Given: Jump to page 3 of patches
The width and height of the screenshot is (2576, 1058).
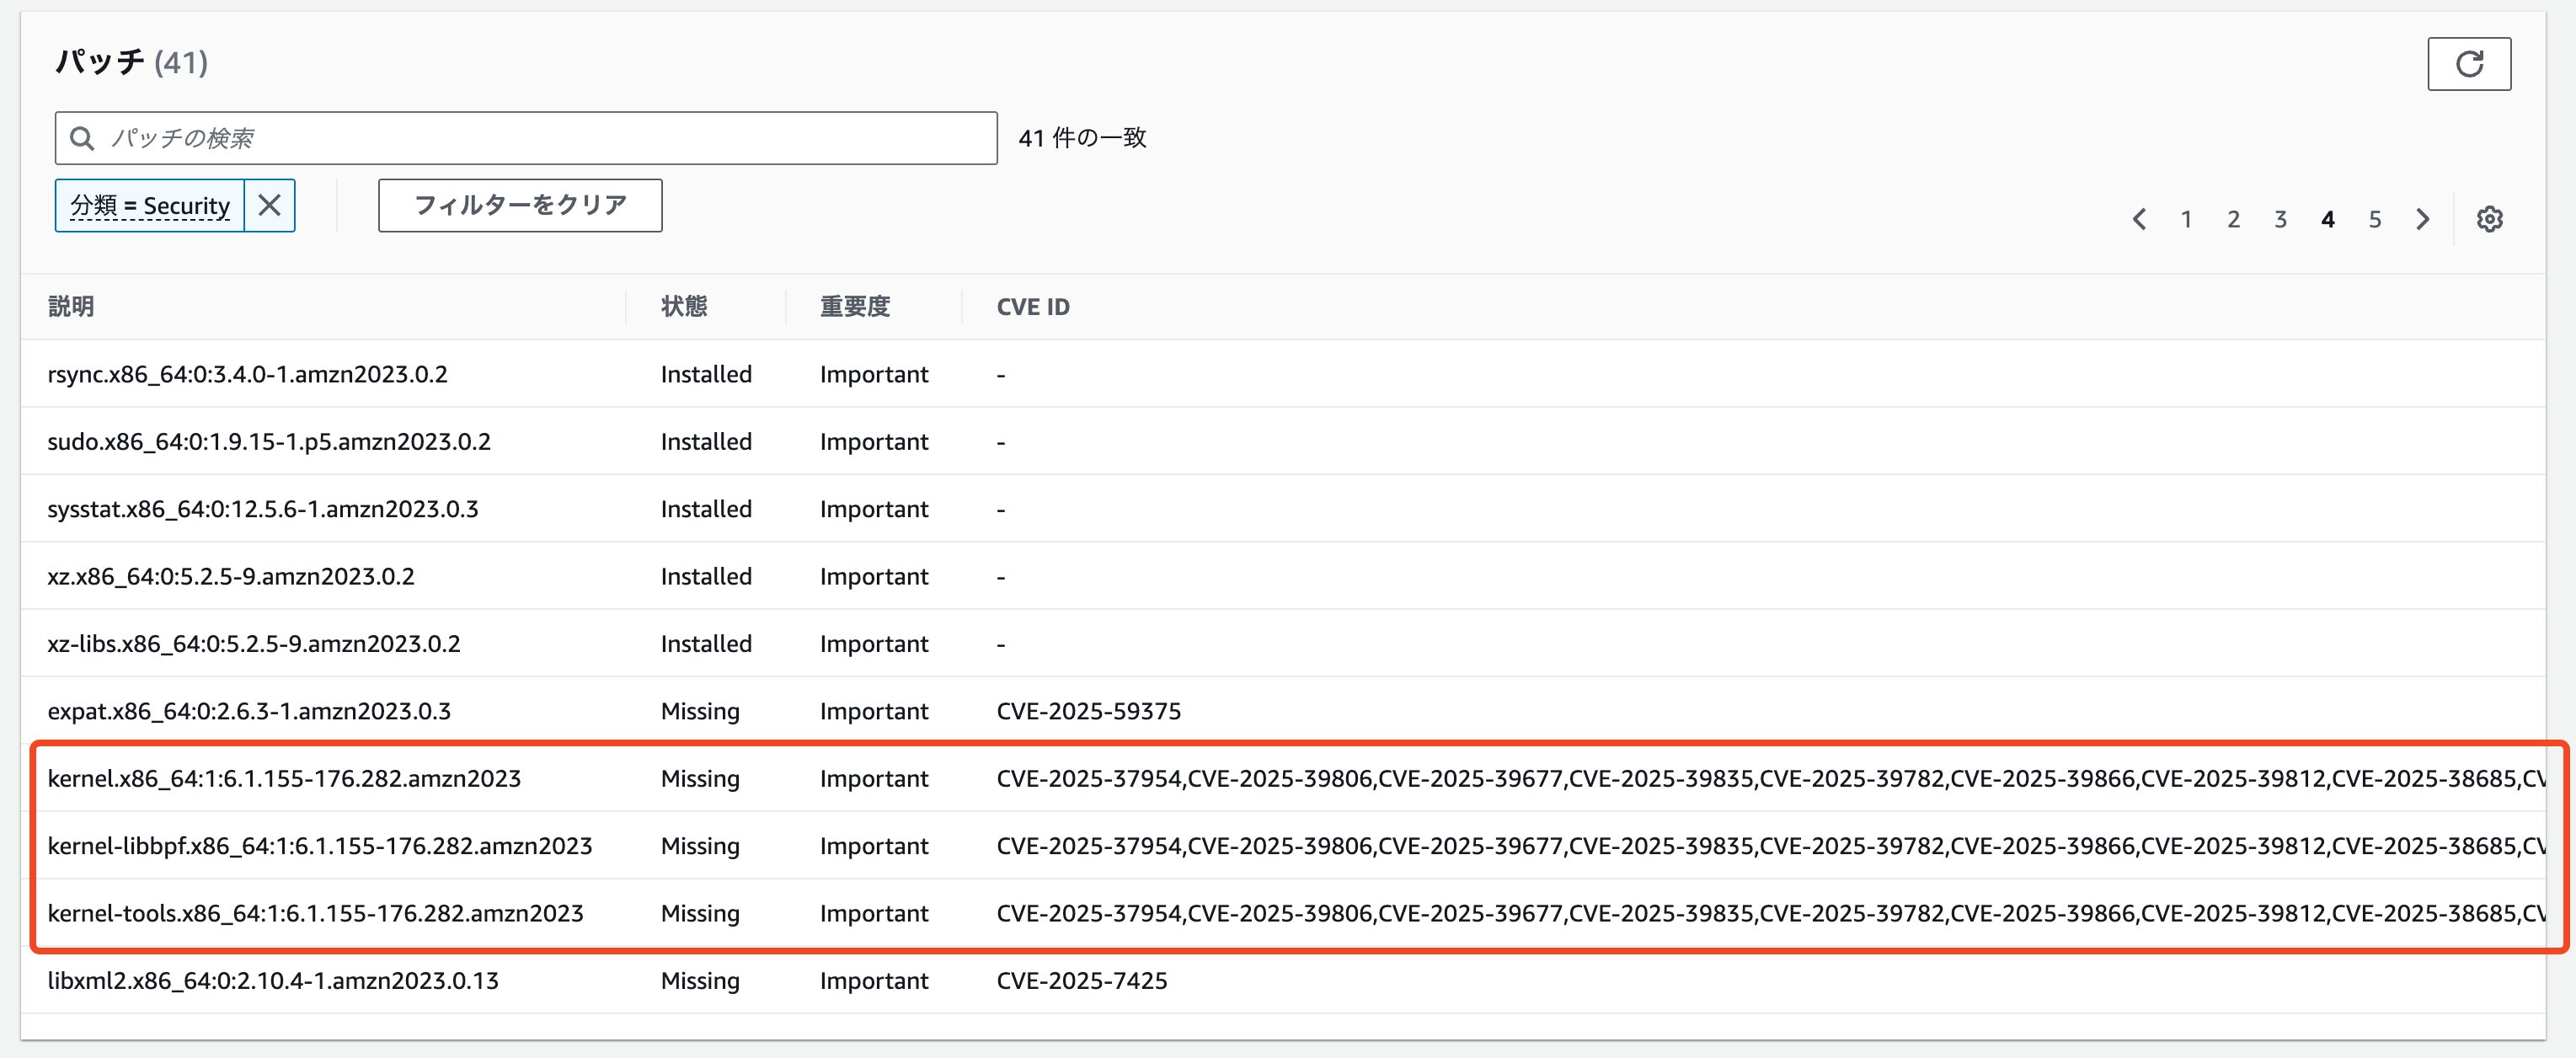Looking at the screenshot, I should (x=2280, y=219).
